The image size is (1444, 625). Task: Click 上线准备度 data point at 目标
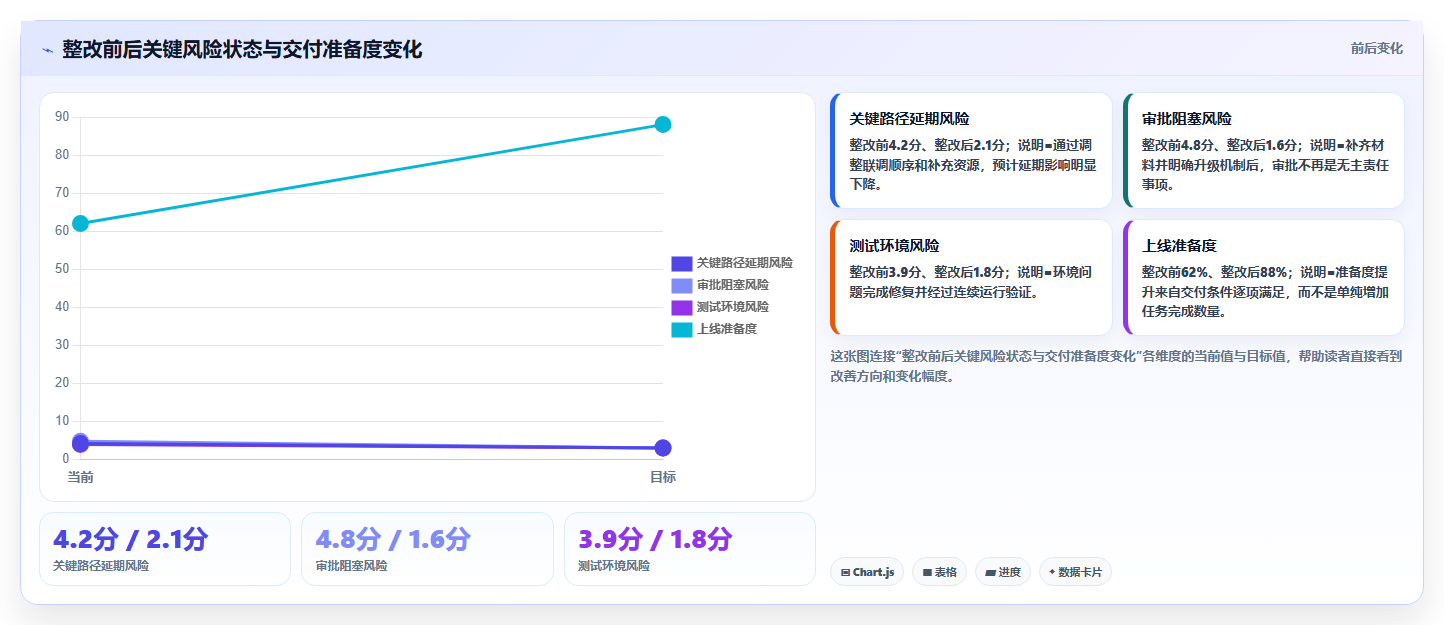pyautogui.click(x=663, y=124)
